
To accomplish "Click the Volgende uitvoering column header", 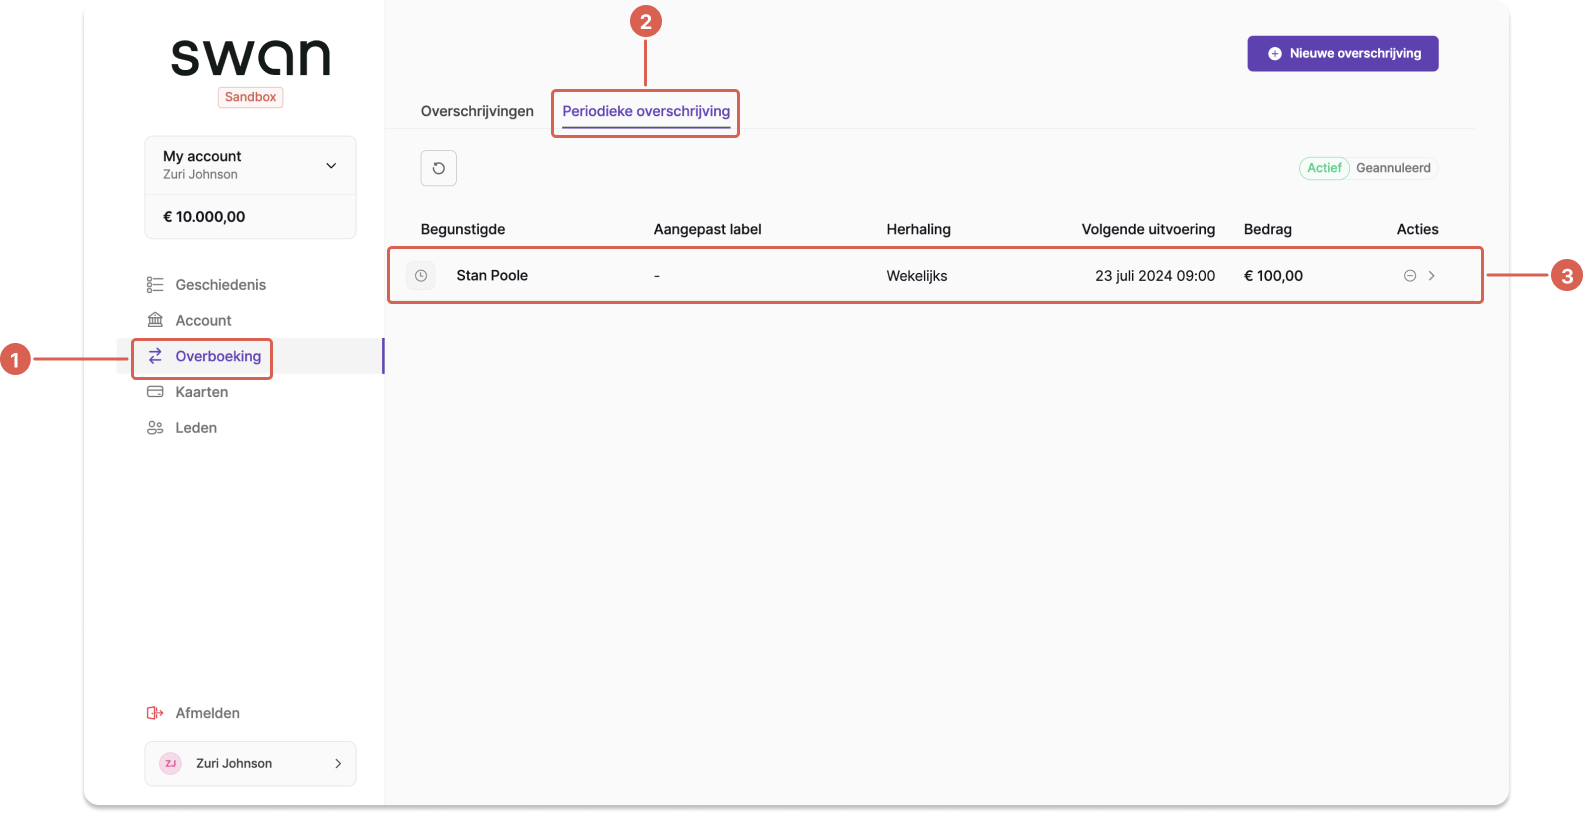I will tap(1148, 229).
